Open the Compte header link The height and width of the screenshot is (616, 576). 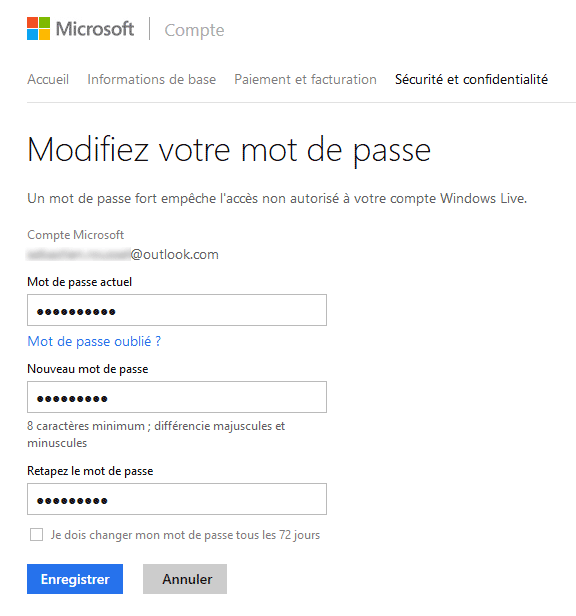194,30
